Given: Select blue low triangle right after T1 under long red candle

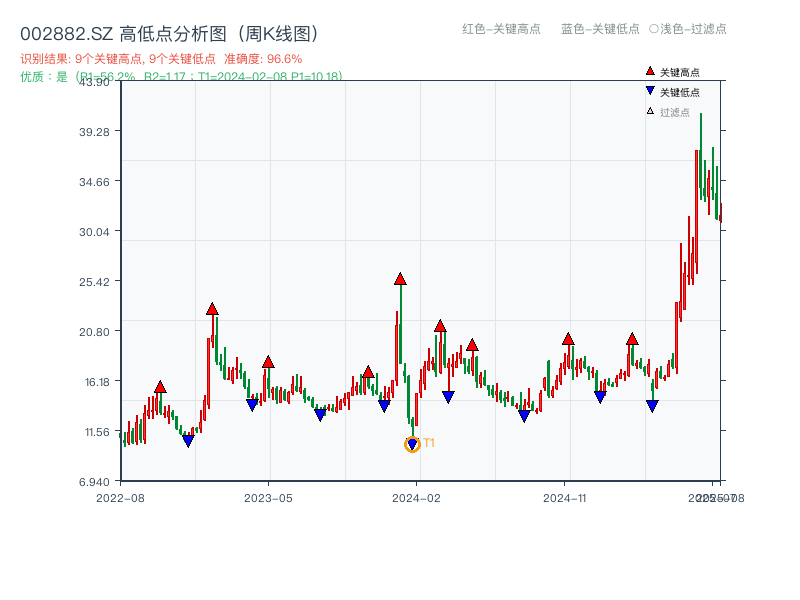Looking at the screenshot, I should (448, 397).
